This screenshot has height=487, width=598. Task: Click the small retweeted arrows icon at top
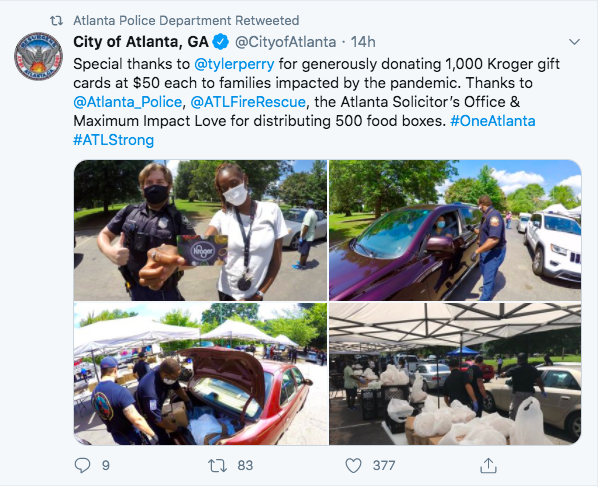pyautogui.click(x=56, y=21)
